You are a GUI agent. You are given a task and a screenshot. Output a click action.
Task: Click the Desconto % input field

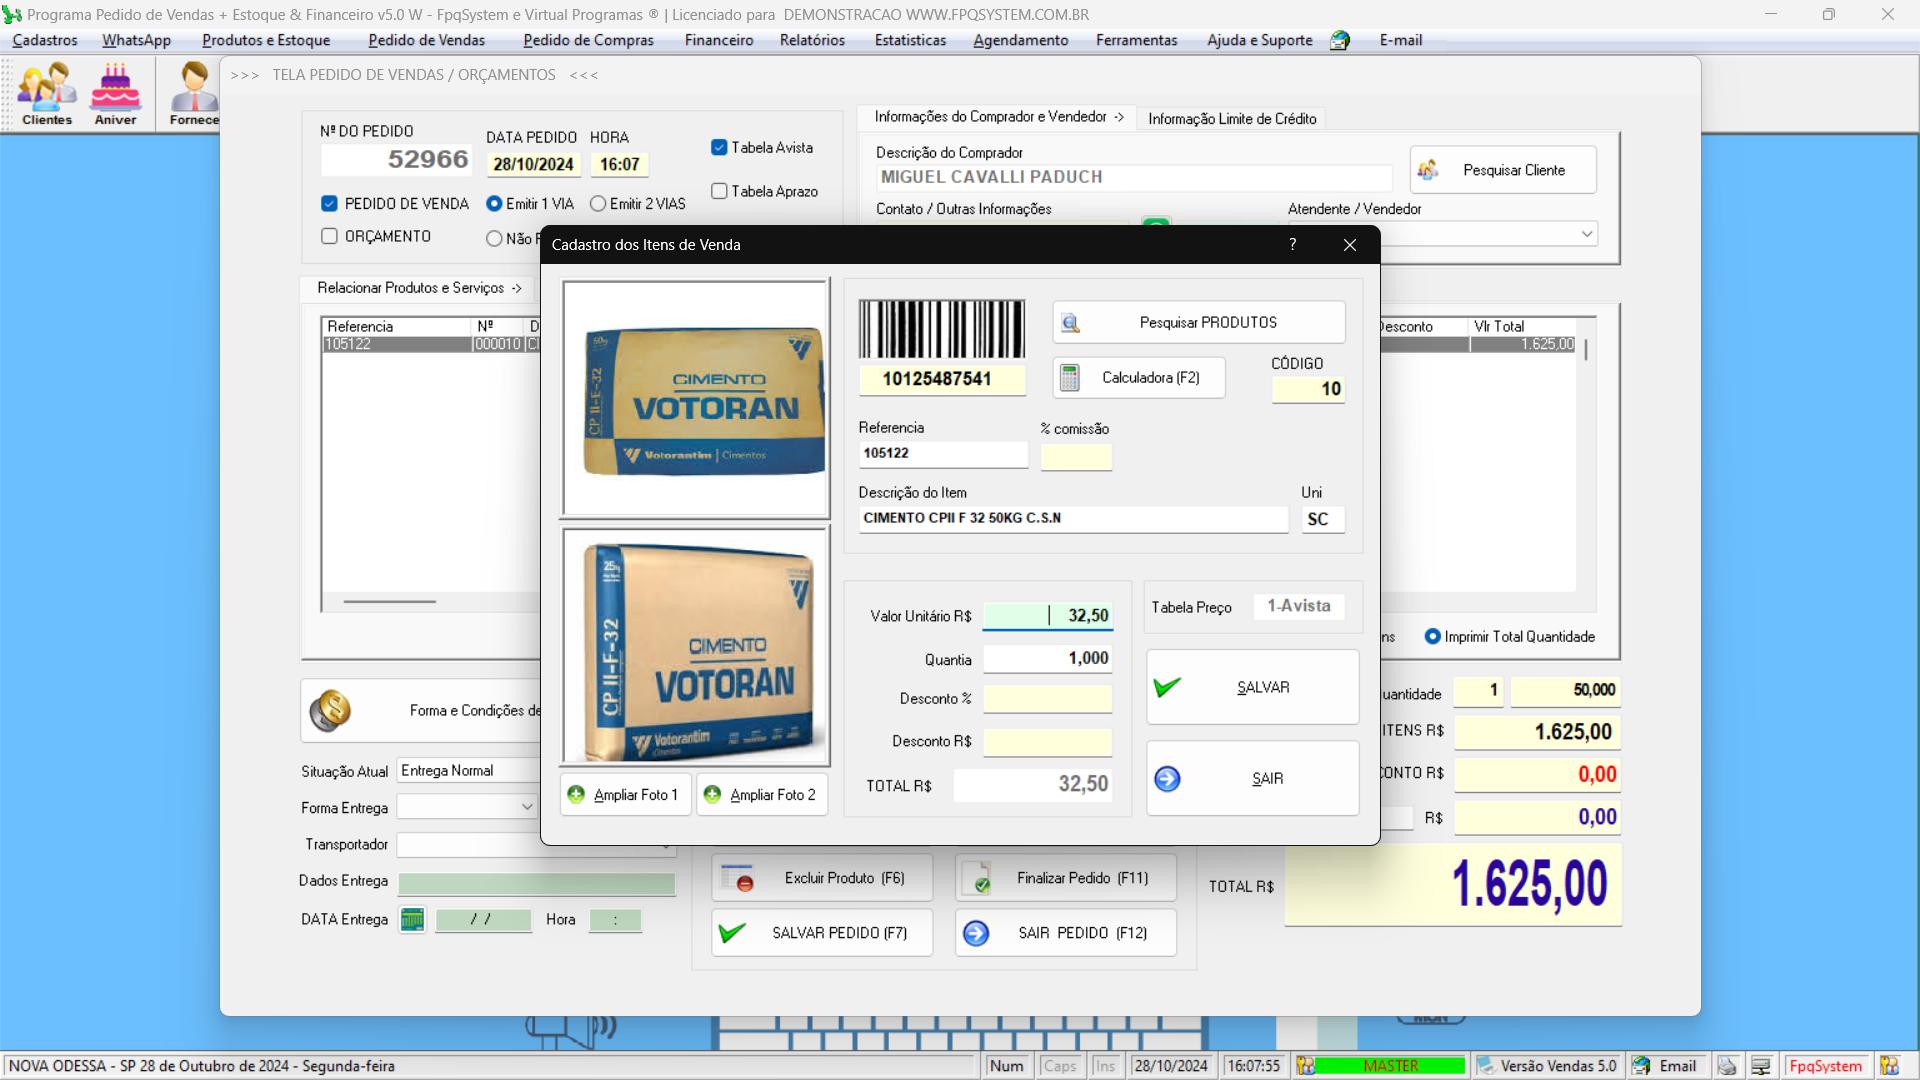[x=1048, y=699]
